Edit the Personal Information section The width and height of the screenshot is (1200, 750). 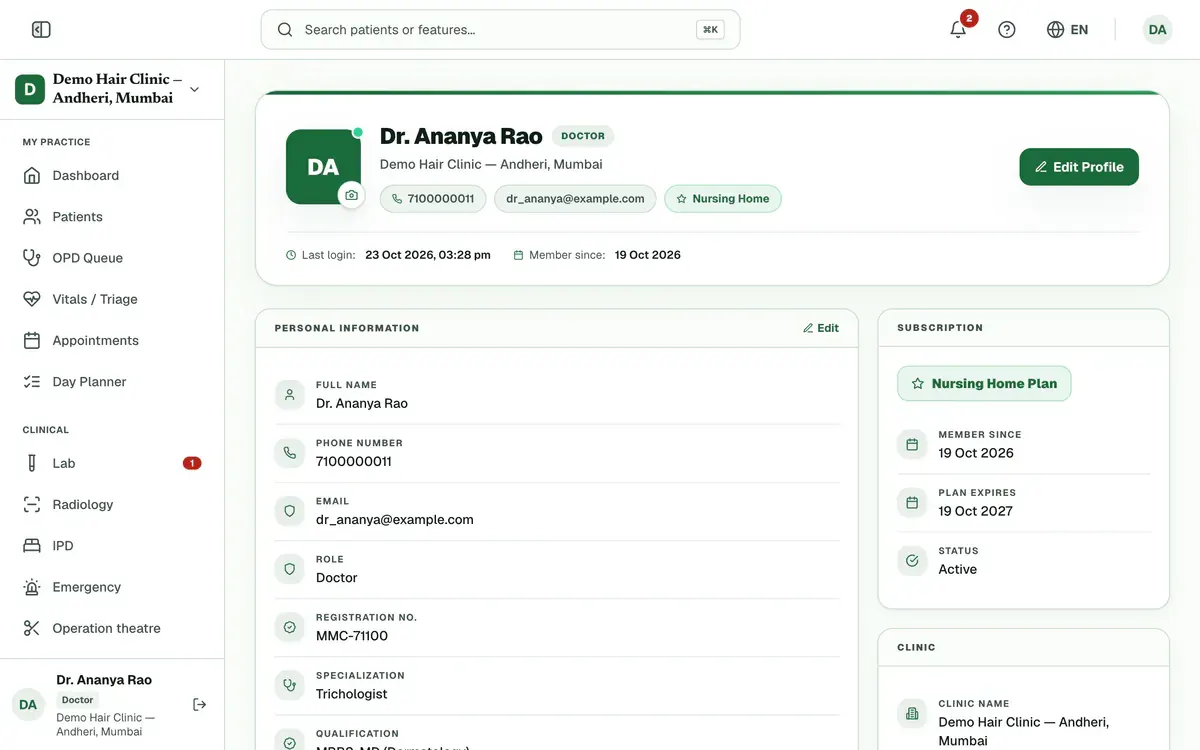pyautogui.click(x=821, y=328)
